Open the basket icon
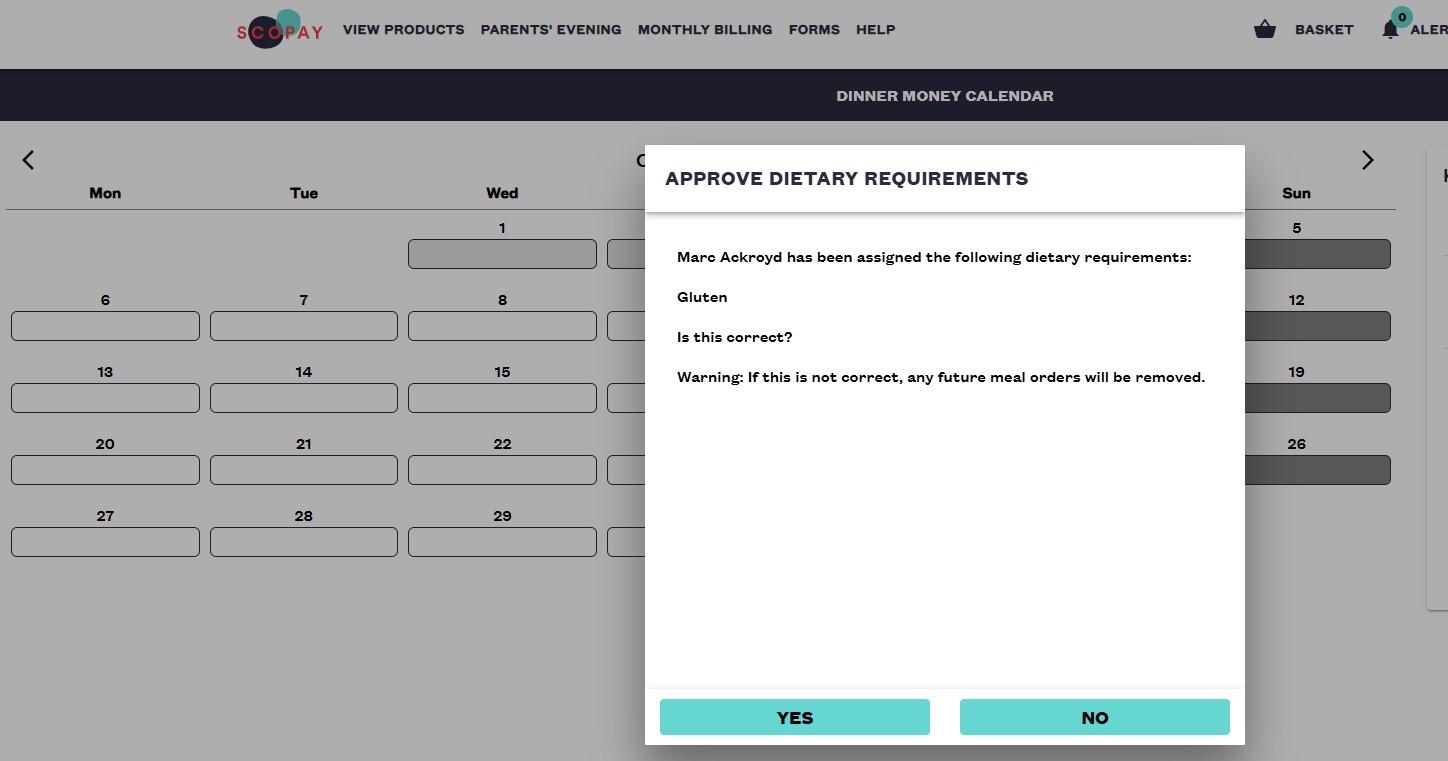The image size is (1448, 761). click(x=1265, y=30)
